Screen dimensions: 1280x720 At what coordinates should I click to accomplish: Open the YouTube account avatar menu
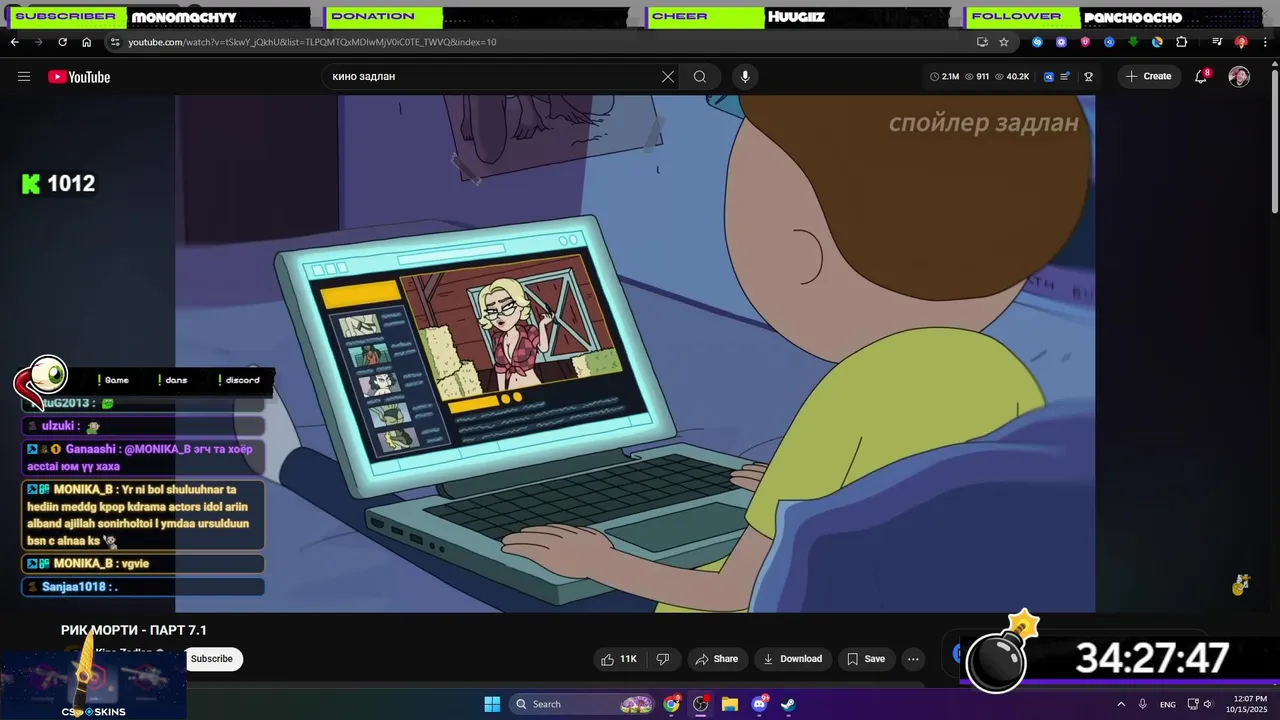click(x=1239, y=77)
